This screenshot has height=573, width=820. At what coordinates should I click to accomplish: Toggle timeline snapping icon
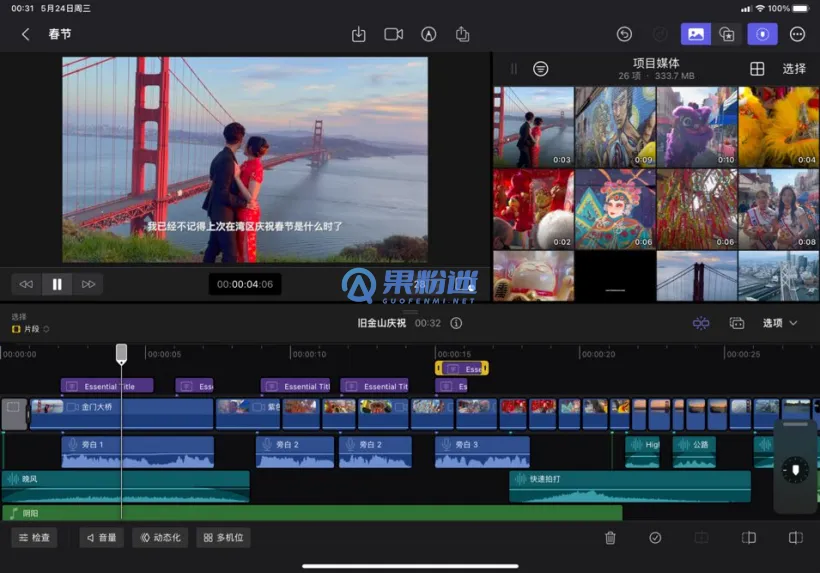click(701, 323)
